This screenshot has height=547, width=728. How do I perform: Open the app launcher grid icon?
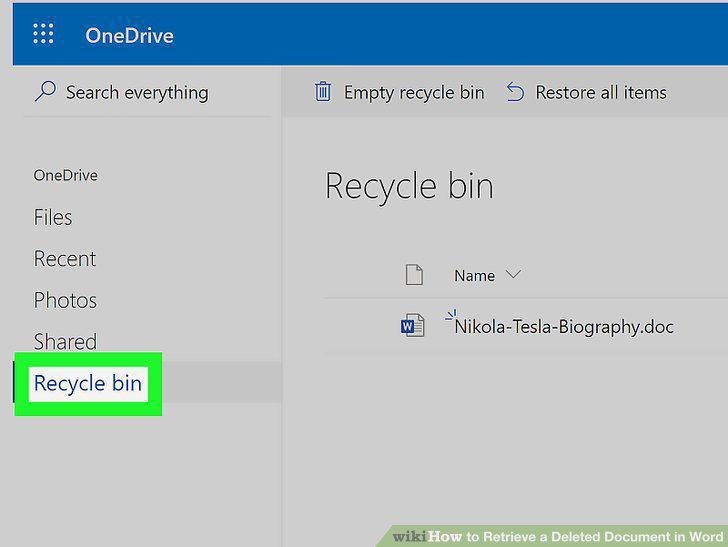pyautogui.click(x=43, y=34)
